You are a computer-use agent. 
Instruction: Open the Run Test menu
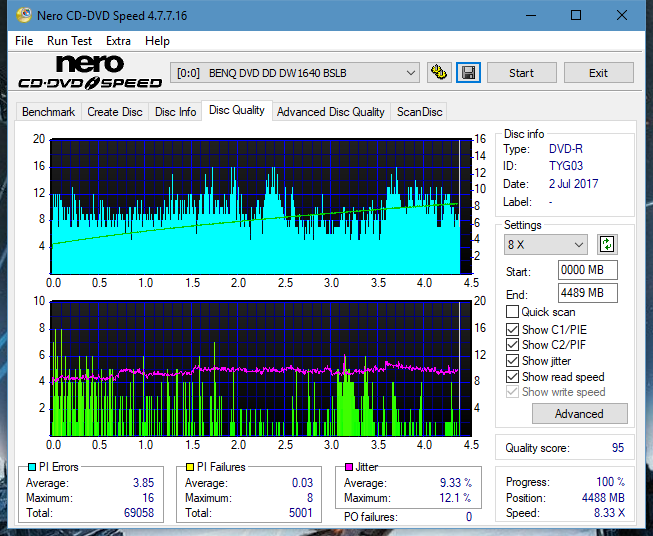[70, 41]
